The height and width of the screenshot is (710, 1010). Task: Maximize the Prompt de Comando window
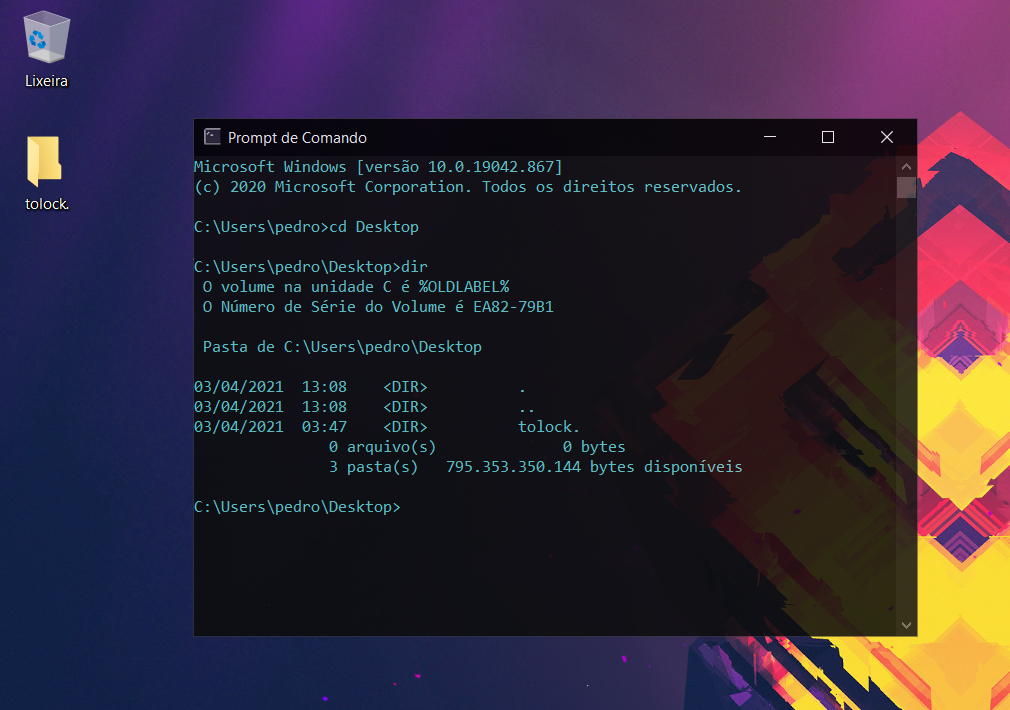828,137
